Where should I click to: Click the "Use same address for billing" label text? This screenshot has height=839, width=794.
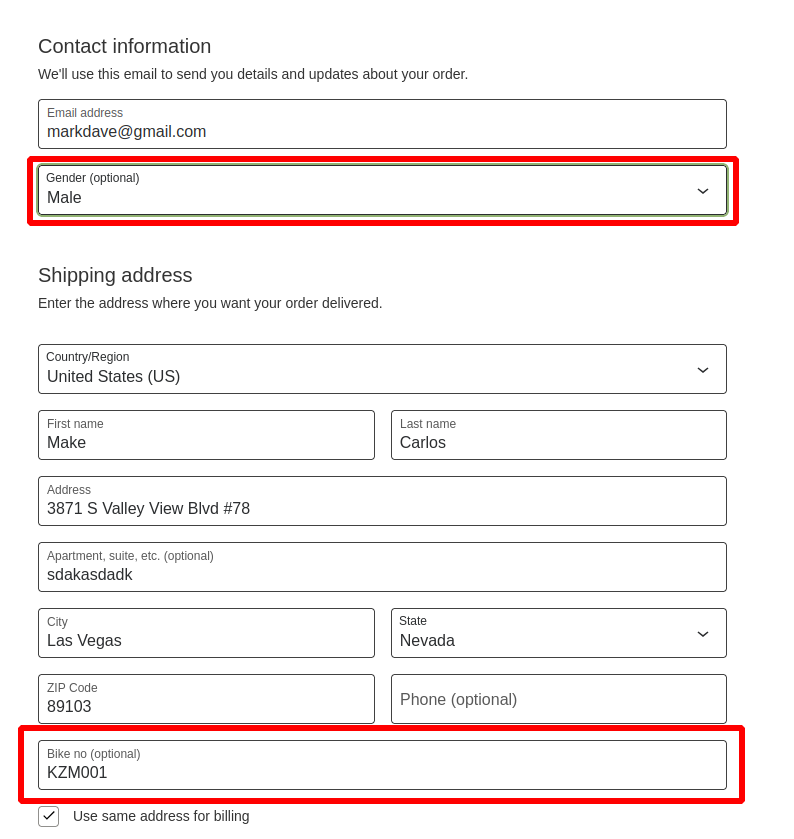[161, 816]
